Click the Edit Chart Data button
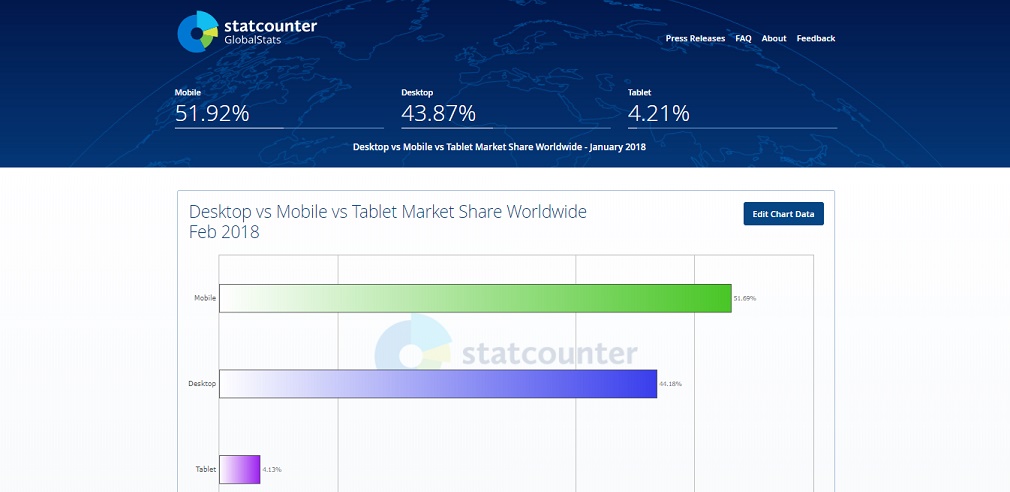 pyautogui.click(x=783, y=214)
